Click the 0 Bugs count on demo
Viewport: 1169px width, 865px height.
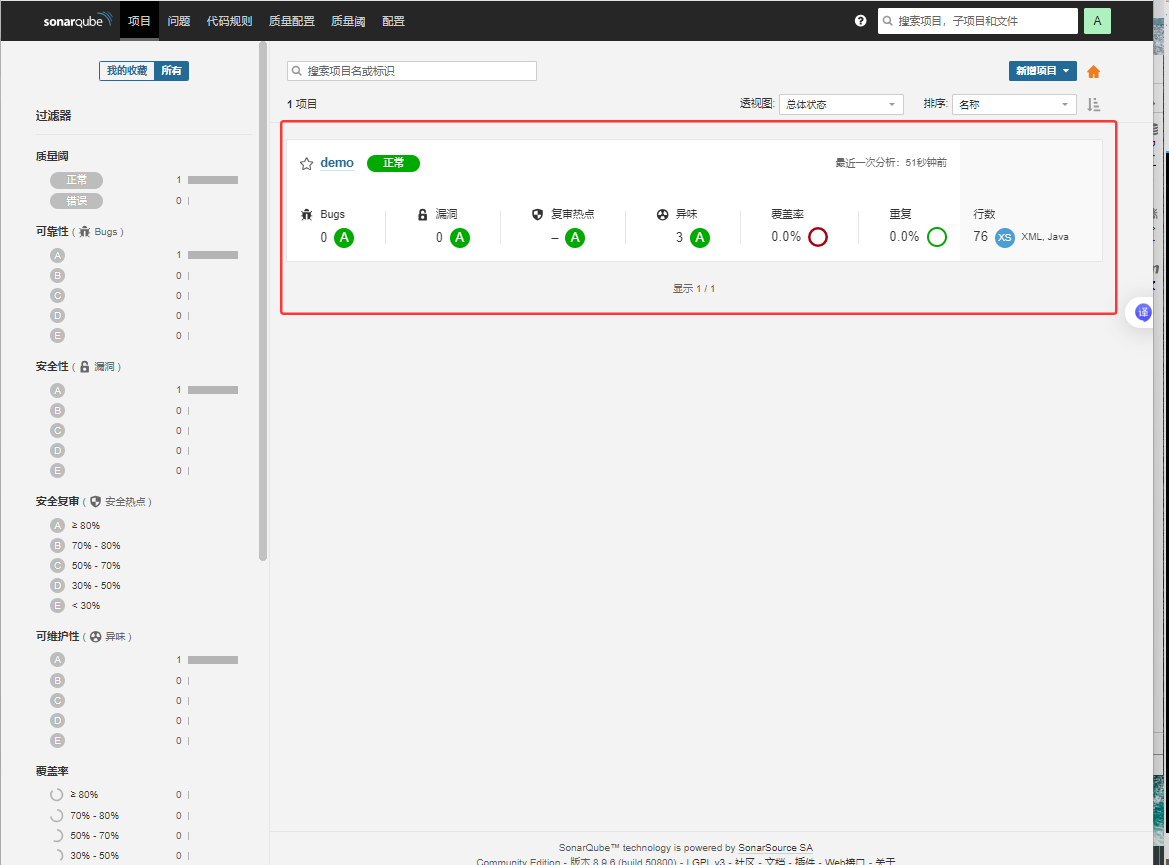pos(324,238)
